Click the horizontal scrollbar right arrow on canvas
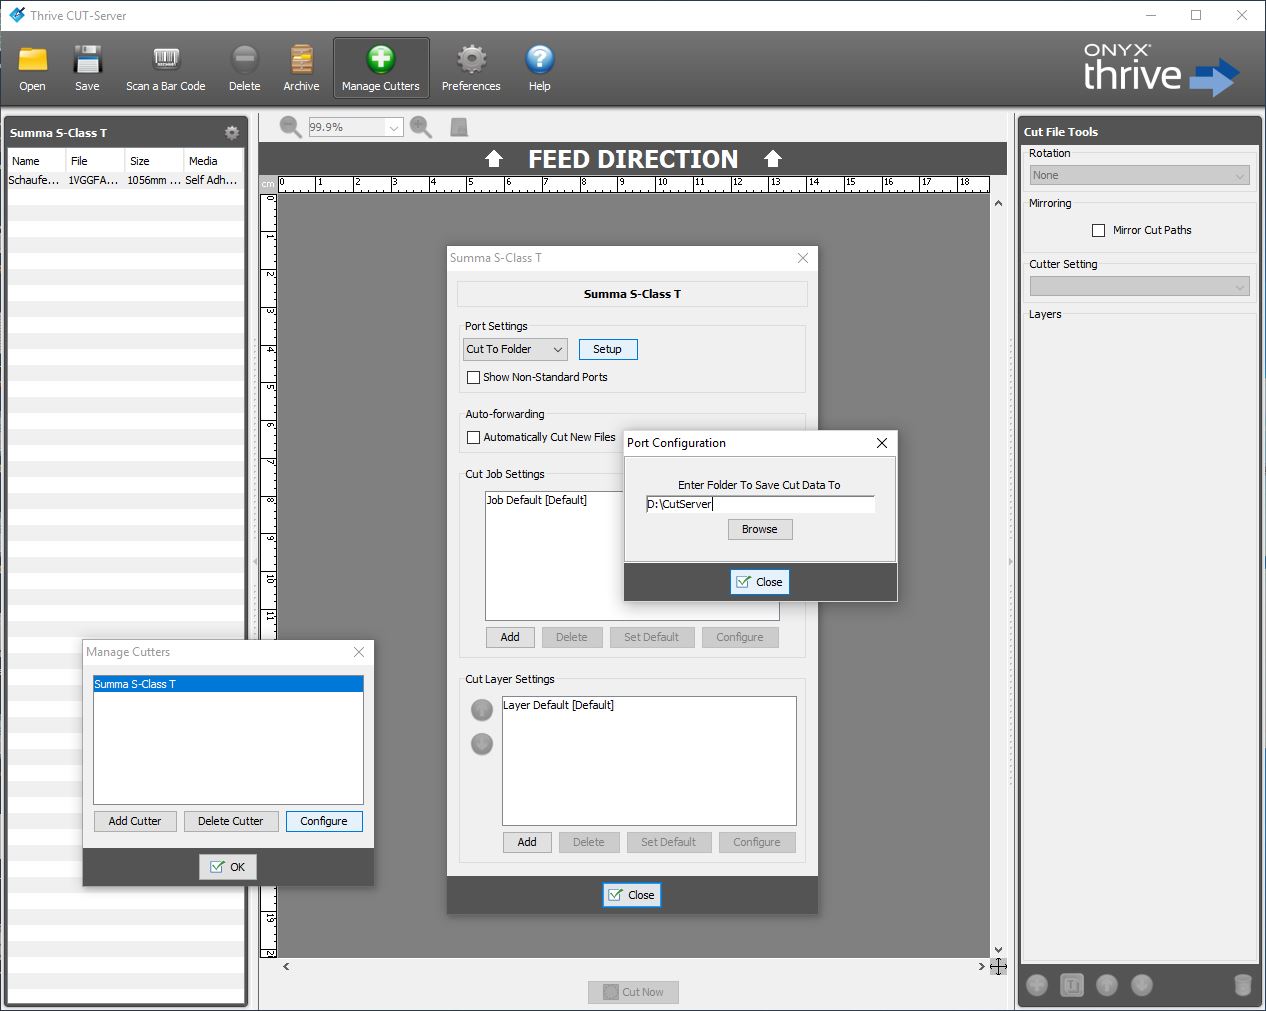Screen dimensions: 1266x1011 pos(981,966)
